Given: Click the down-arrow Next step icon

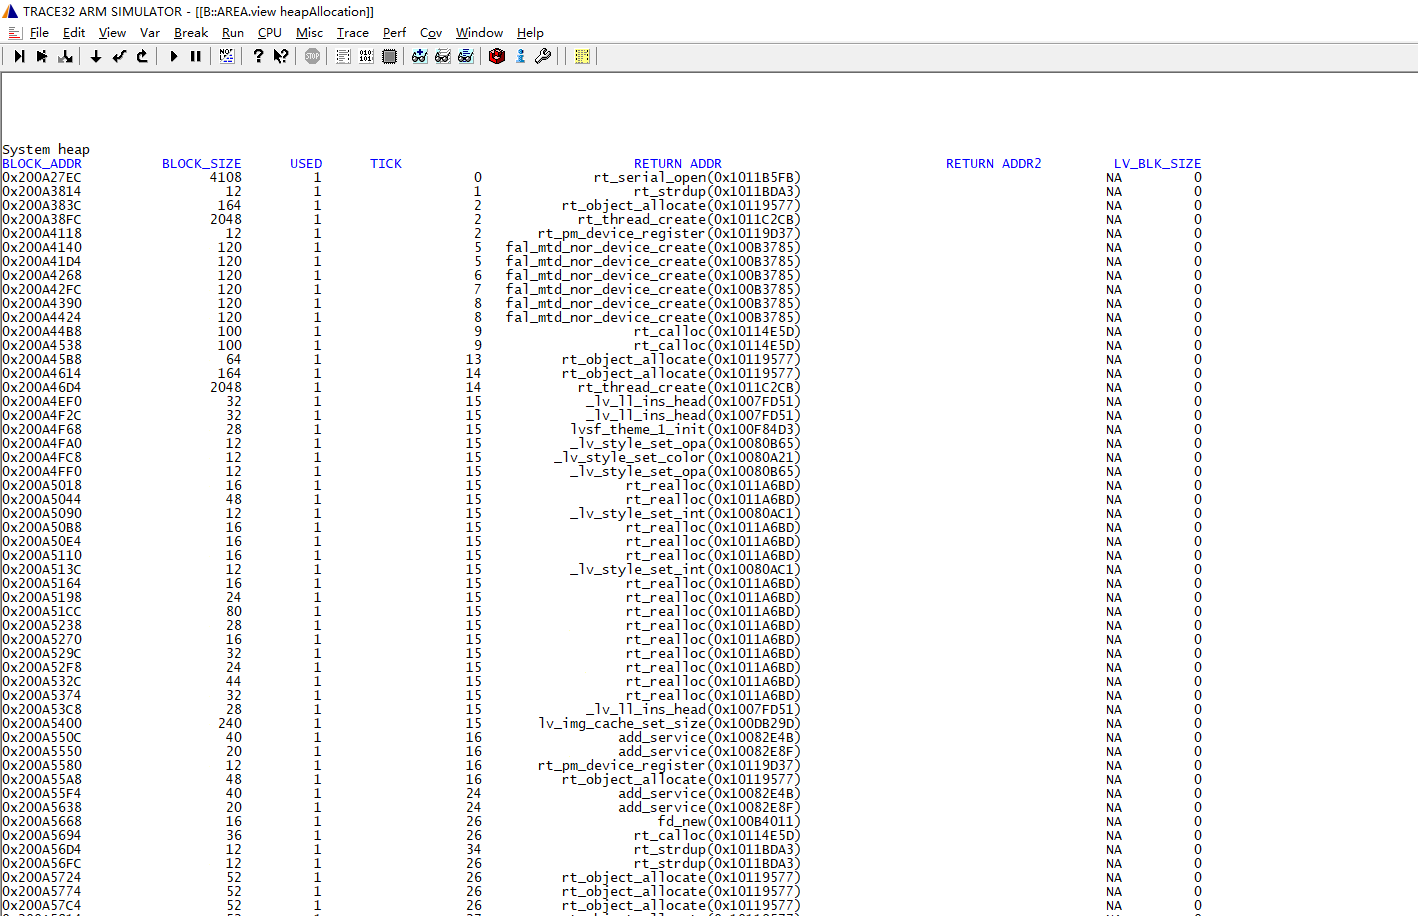Looking at the screenshot, I should click(x=96, y=57).
